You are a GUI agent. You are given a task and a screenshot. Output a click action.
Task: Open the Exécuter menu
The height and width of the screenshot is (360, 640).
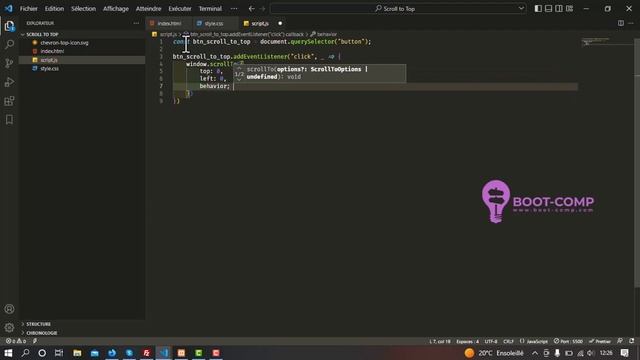[x=180, y=9]
